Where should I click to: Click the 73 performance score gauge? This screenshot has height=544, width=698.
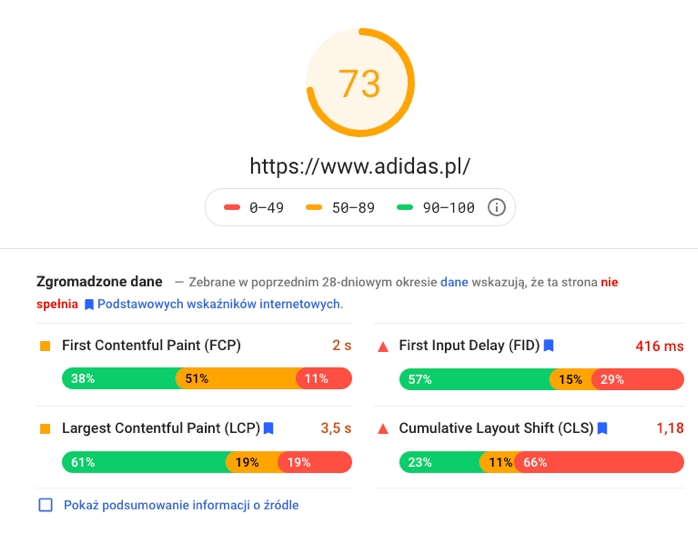[x=360, y=82]
